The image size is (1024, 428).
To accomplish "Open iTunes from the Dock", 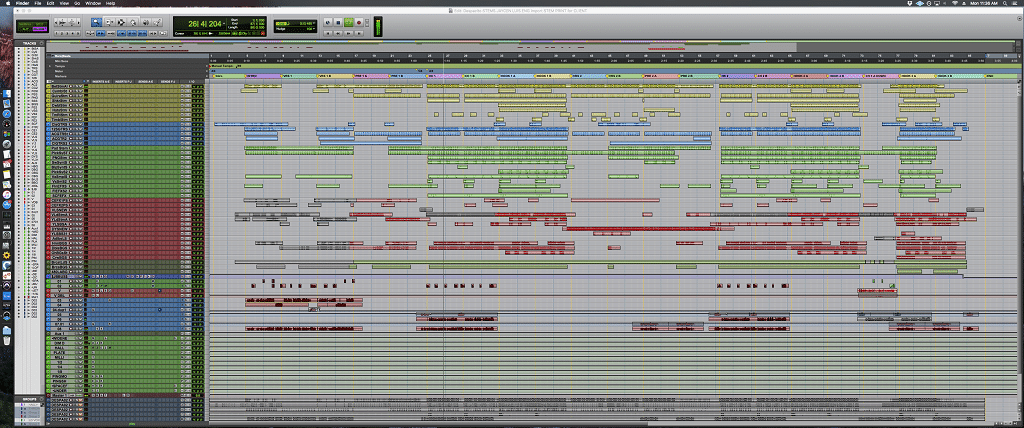I will tap(7, 194).
